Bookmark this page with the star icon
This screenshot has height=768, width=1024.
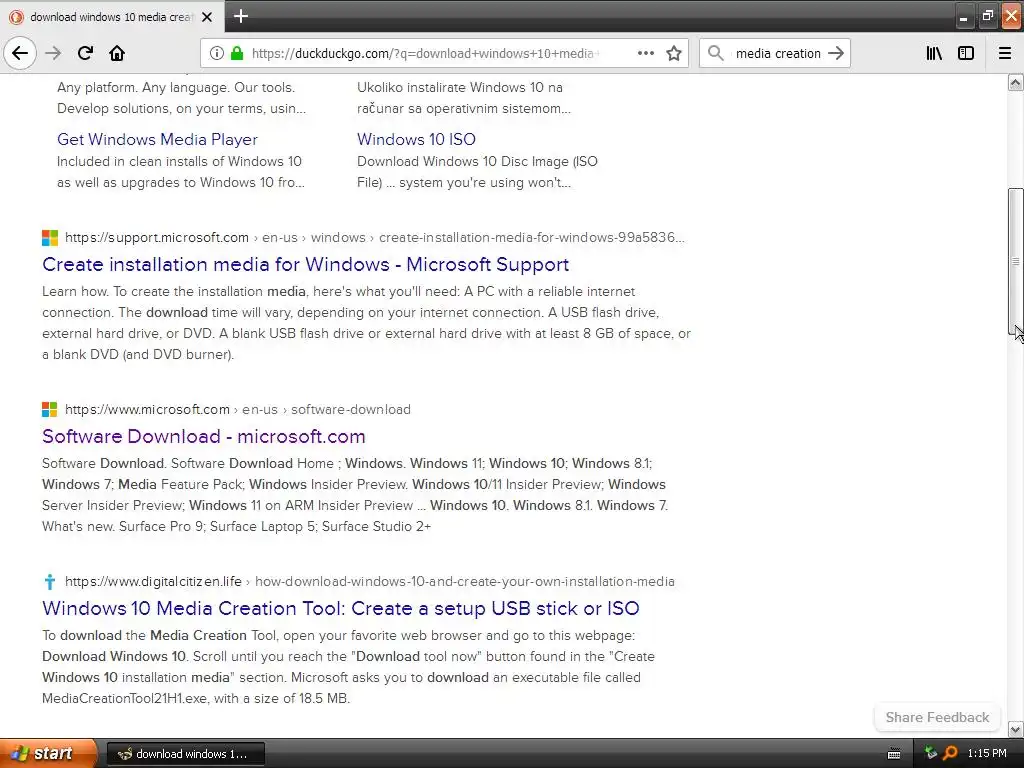pyautogui.click(x=674, y=53)
